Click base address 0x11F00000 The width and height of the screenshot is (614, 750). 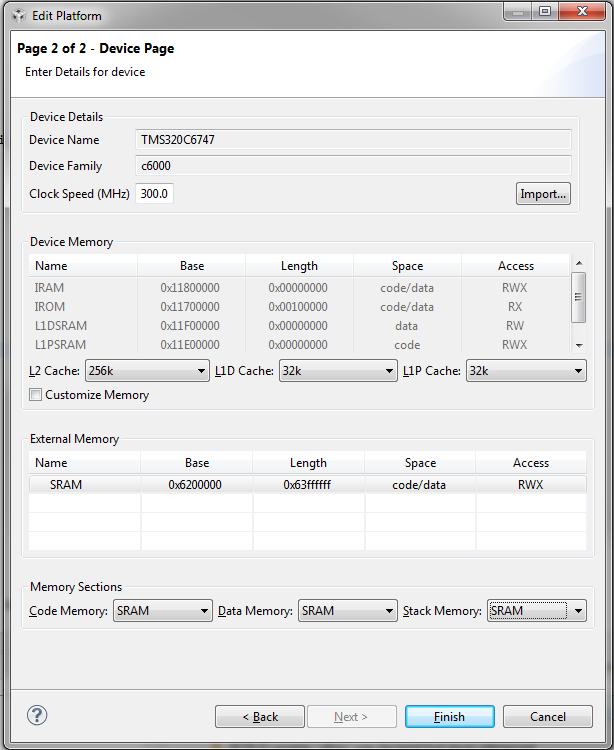(190, 326)
